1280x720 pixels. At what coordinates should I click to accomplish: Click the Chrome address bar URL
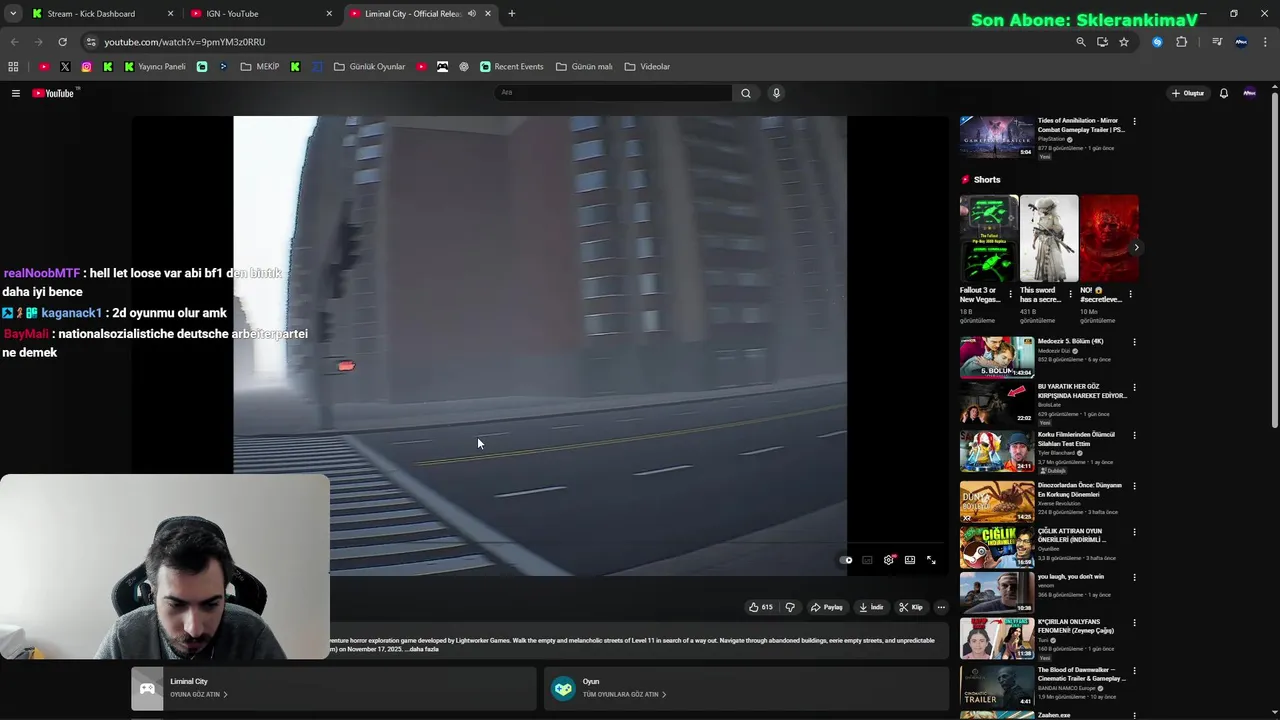[184, 42]
